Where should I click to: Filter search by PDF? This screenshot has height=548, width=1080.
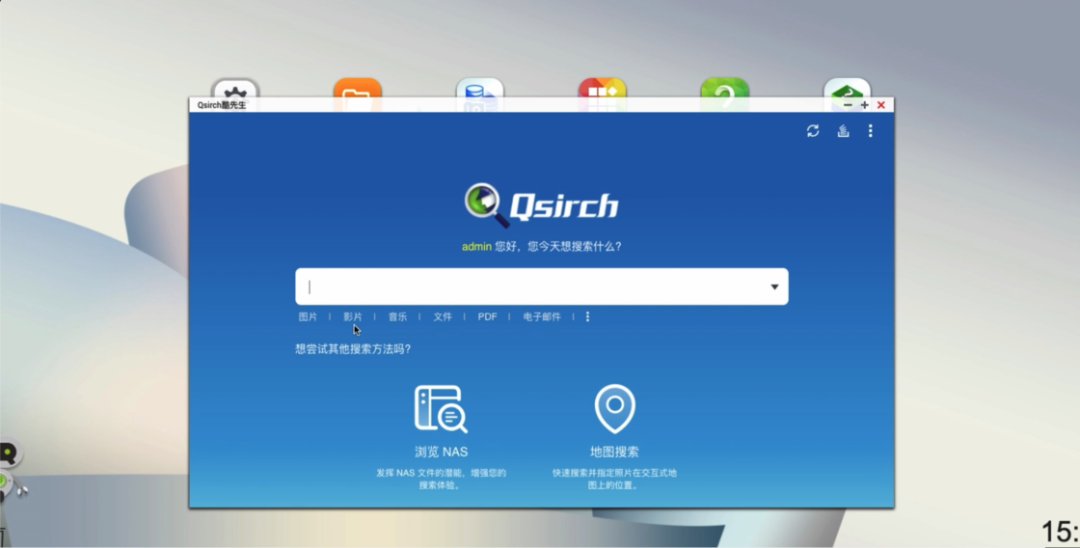[x=487, y=317]
